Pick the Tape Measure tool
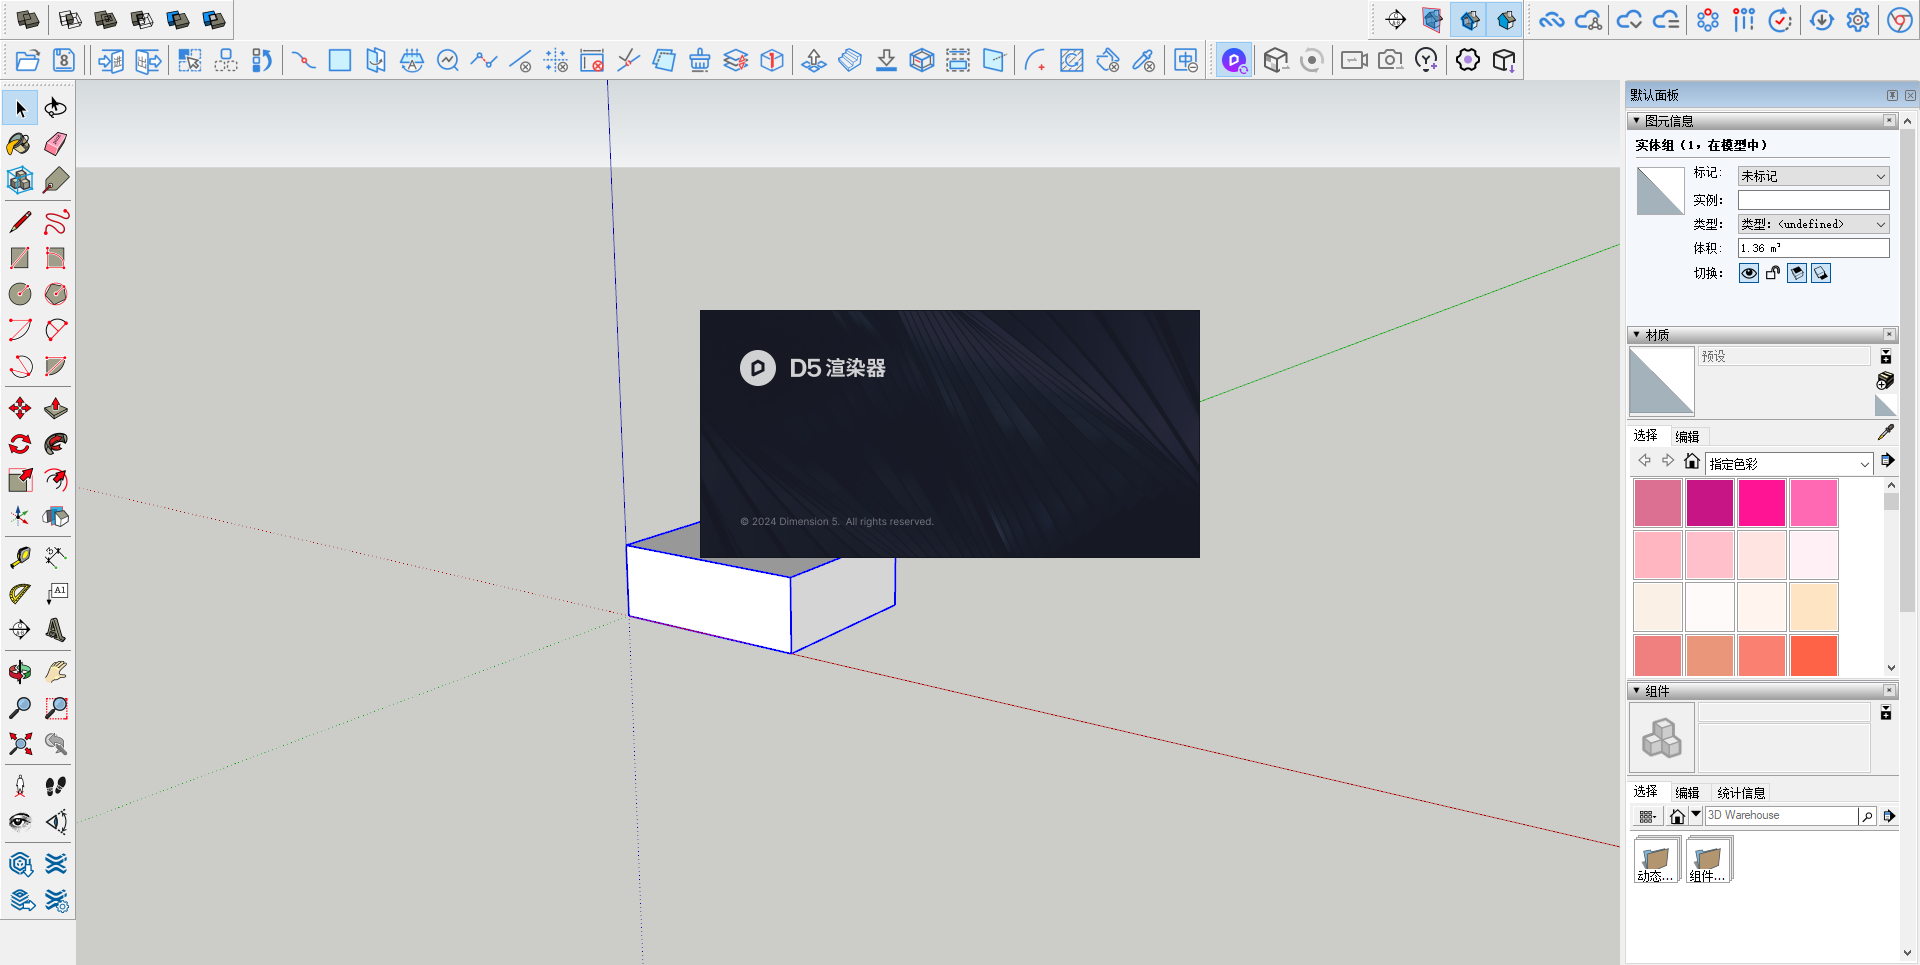Screen dimensions: 1920x965 pos(20,557)
